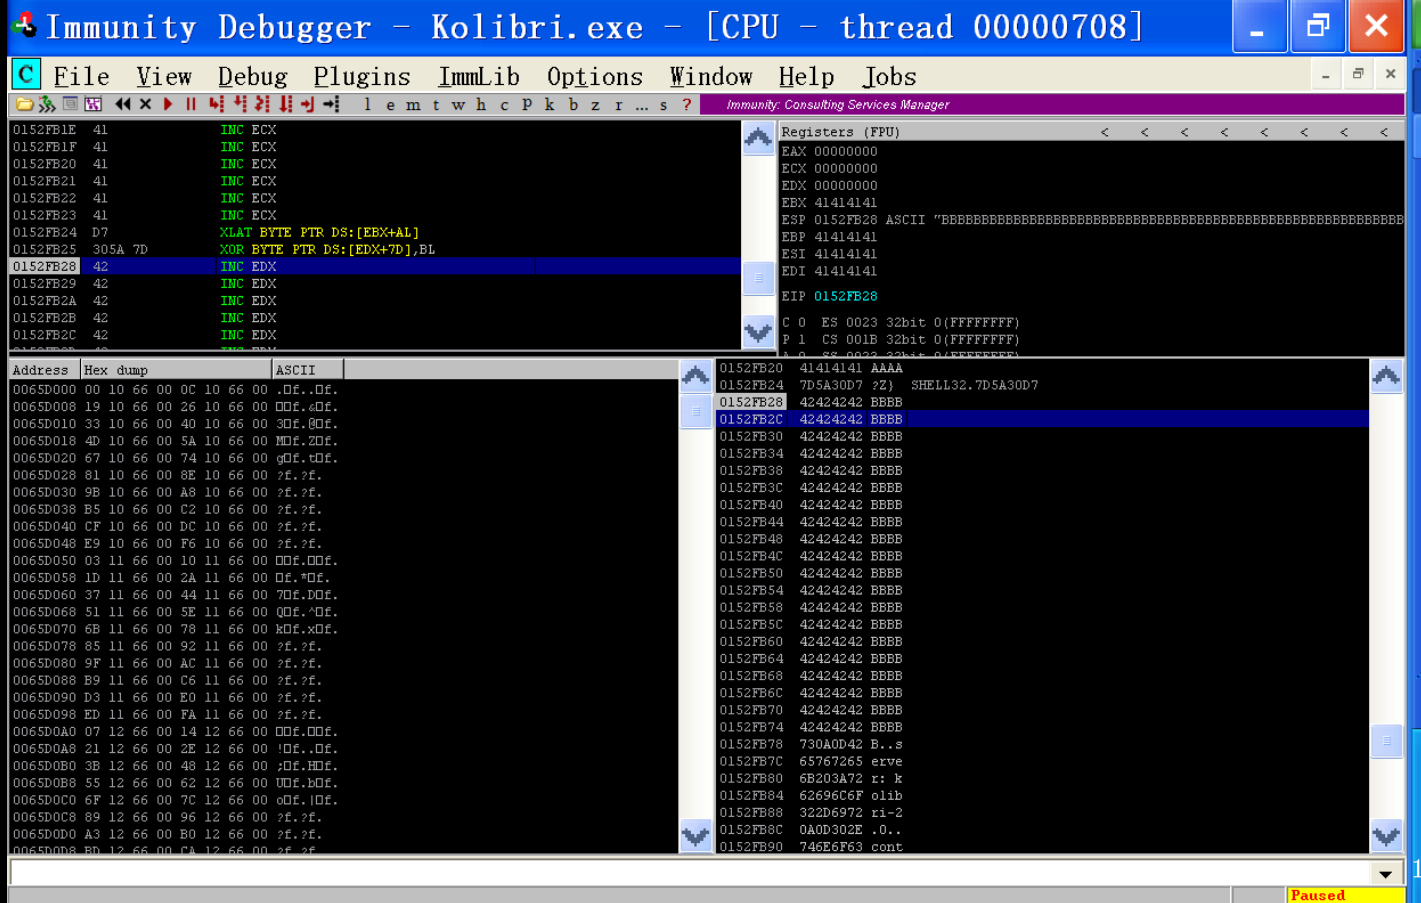The image size is (1421, 903).
Task: Click the Trace into toolbar icon
Action: (262, 104)
